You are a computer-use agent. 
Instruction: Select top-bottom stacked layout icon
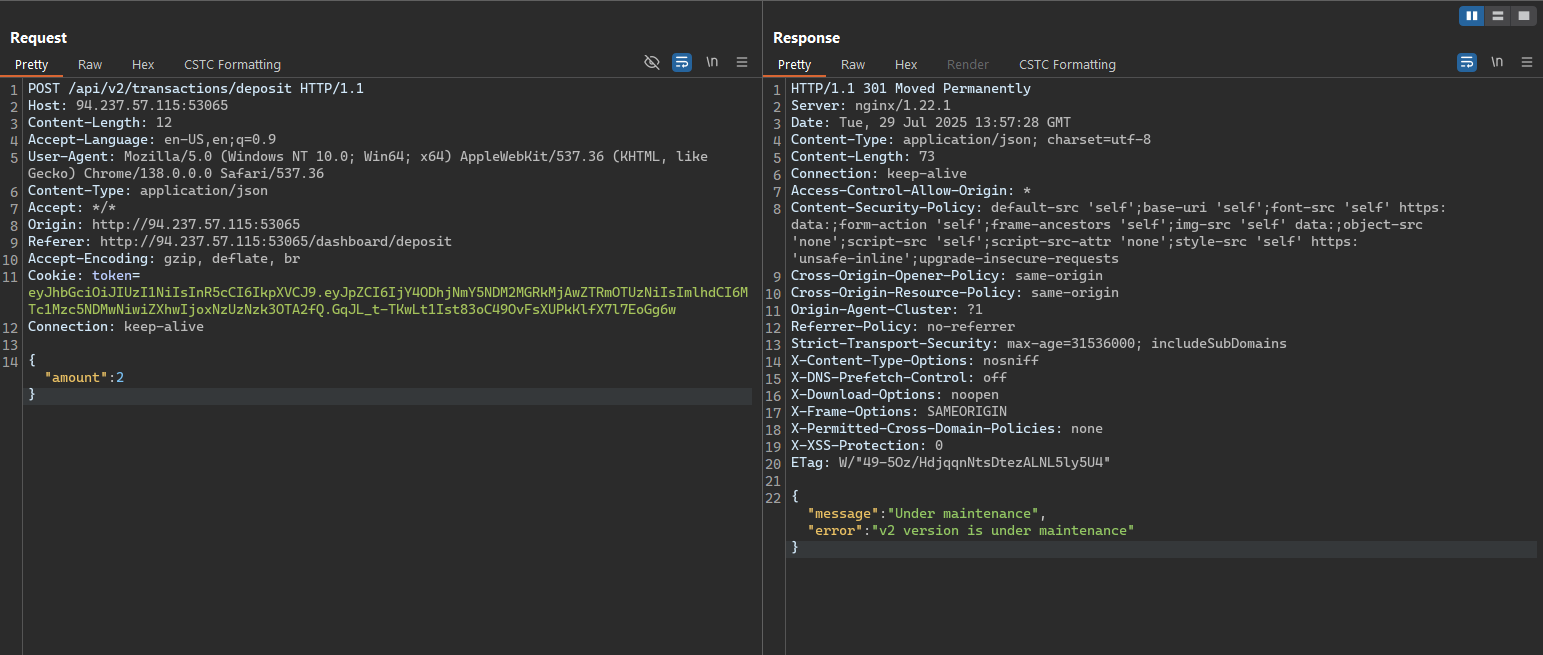tap(1497, 15)
